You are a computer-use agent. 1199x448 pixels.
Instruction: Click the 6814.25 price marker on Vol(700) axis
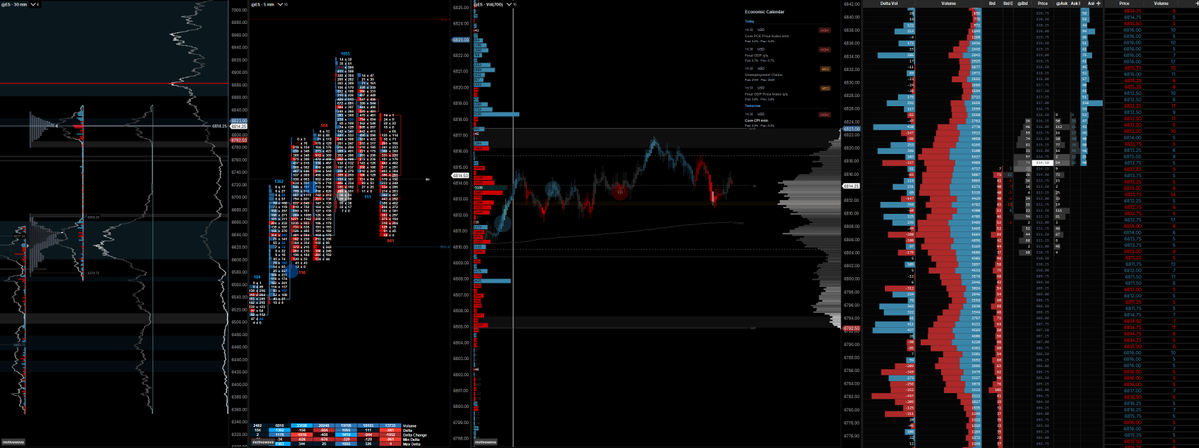850,186
